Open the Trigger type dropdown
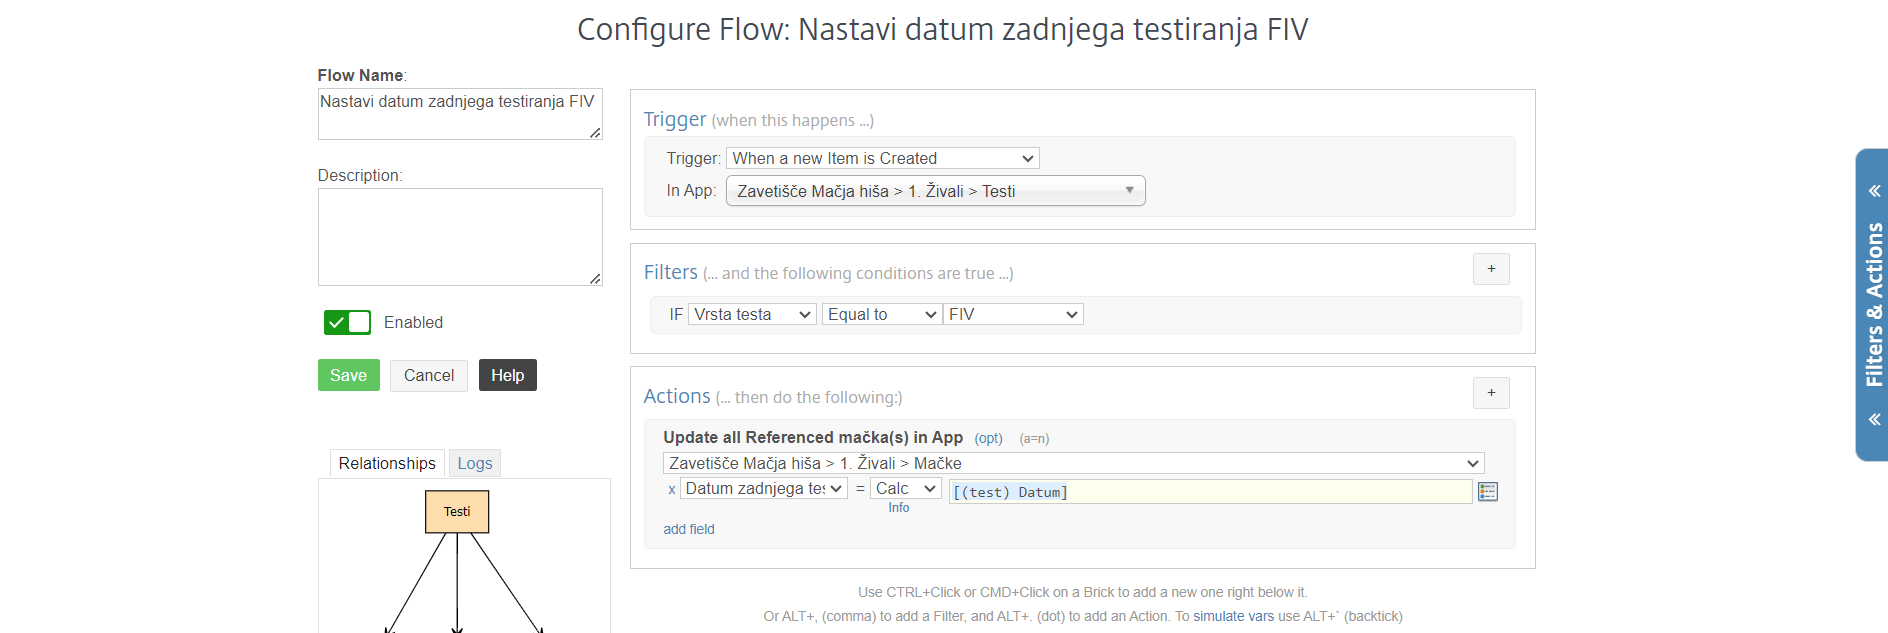Image resolution: width=1888 pixels, height=633 pixels. (882, 158)
